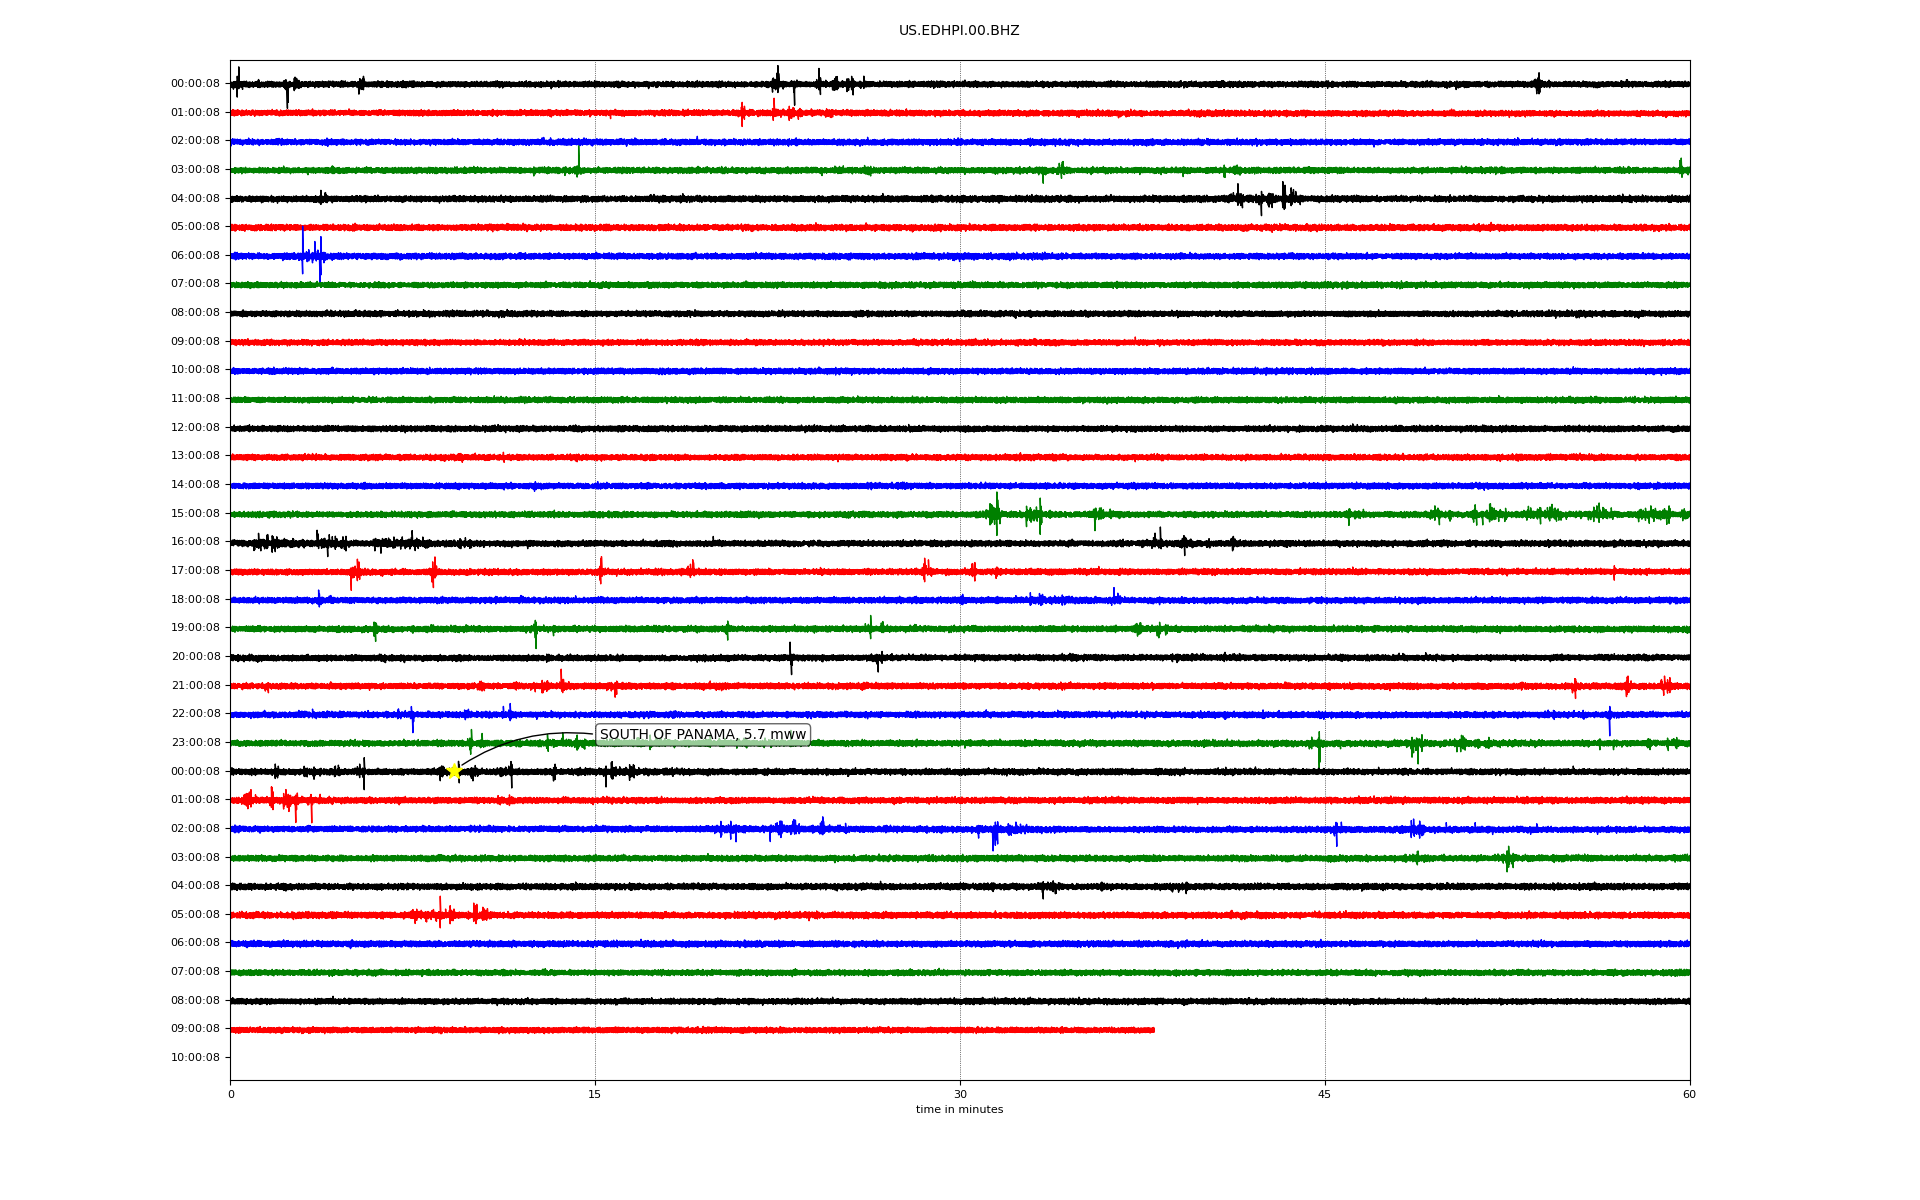Image resolution: width=1920 pixels, height=1200 pixels.
Task: Click the x-axis tick label 0
Action: point(231,1095)
